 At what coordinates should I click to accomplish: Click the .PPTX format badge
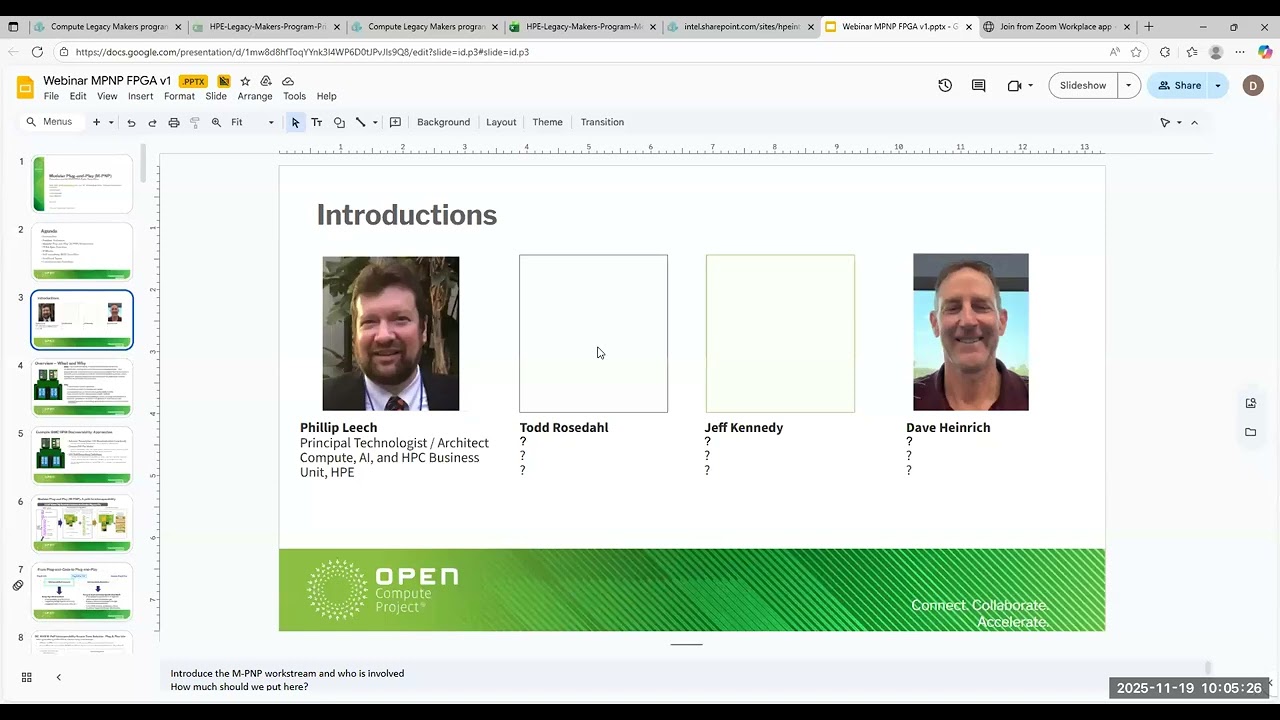coord(194,81)
